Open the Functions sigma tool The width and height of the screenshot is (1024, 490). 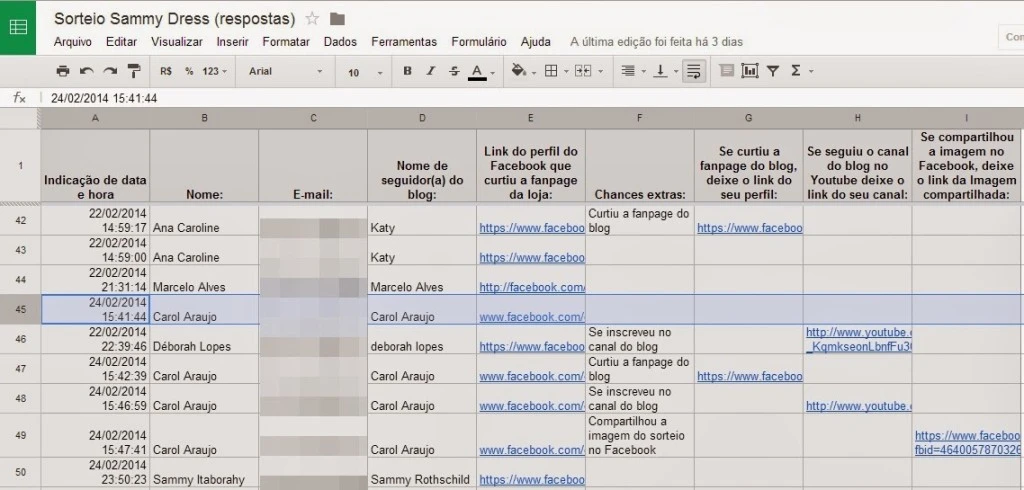point(795,71)
